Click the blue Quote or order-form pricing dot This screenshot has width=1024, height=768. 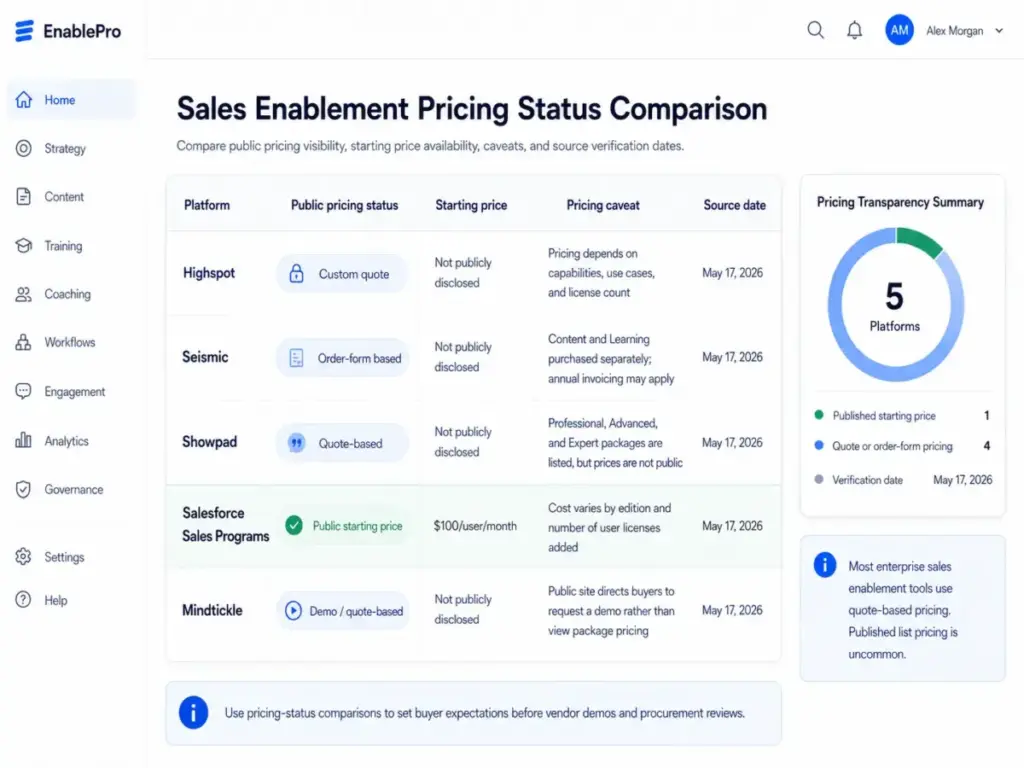pos(819,445)
